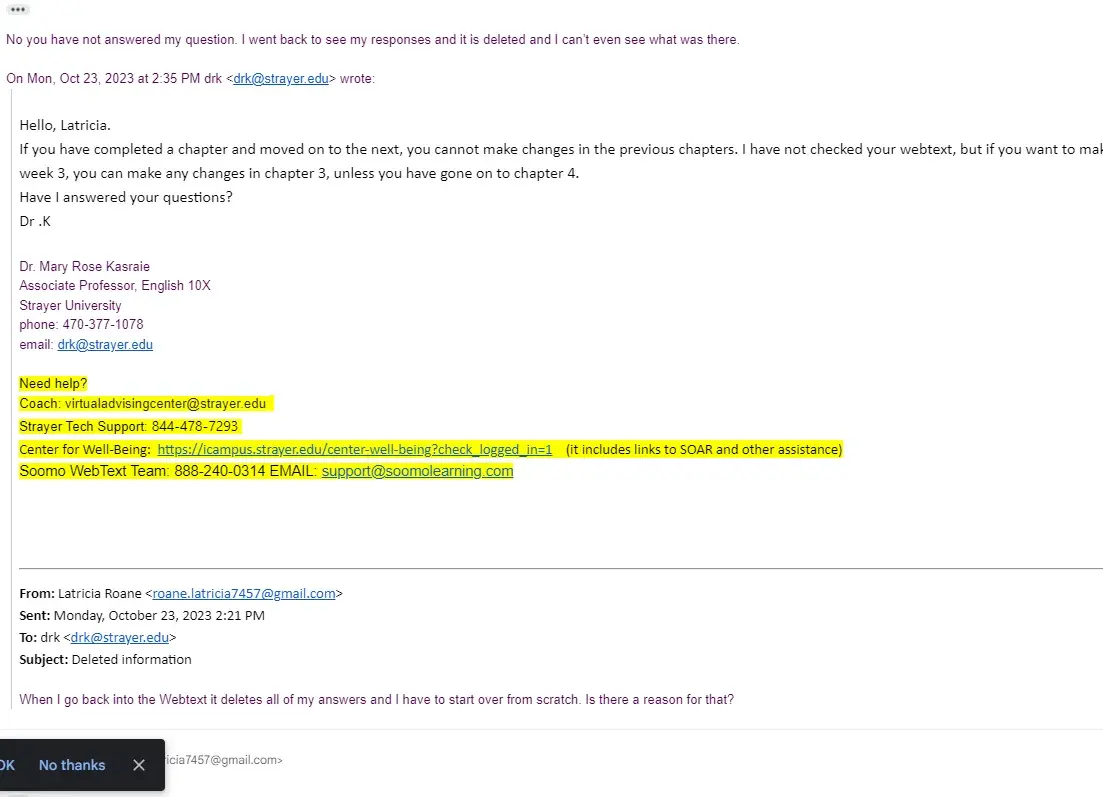Screen dimensions: 1103x797
Task: Click the 'Have I answered your questions?' line
Action: [x=126, y=198]
